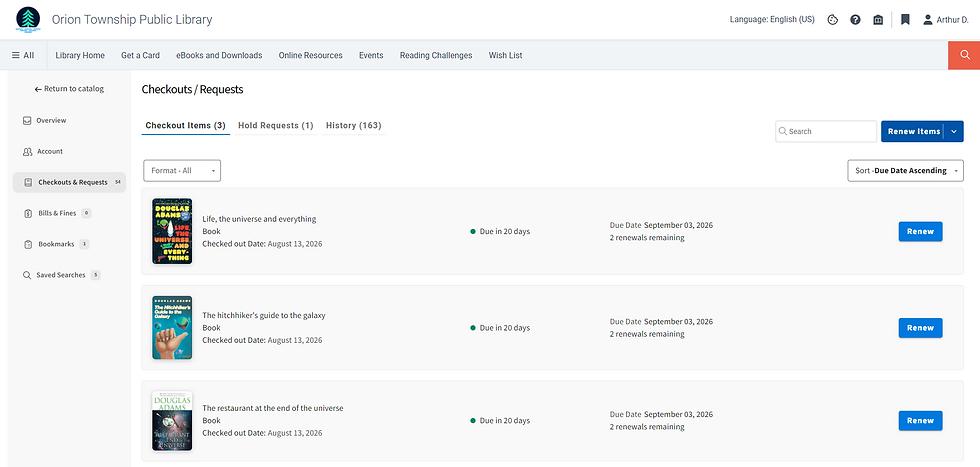Image resolution: width=980 pixels, height=467 pixels.
Task: Click the Account sidebar label
Action: [x=50, y=151]
